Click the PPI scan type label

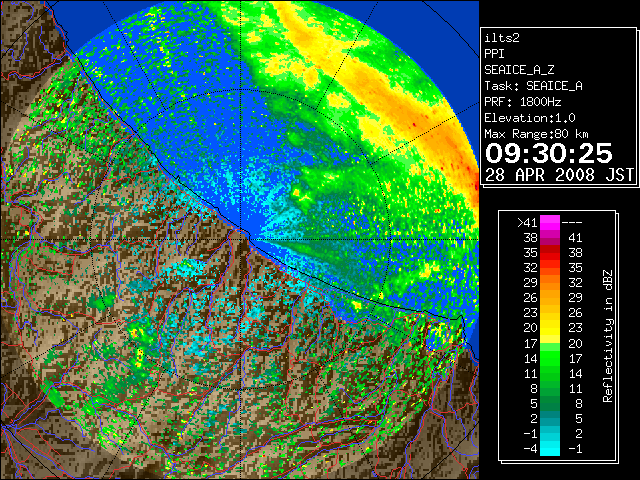[x=494, y=54]
